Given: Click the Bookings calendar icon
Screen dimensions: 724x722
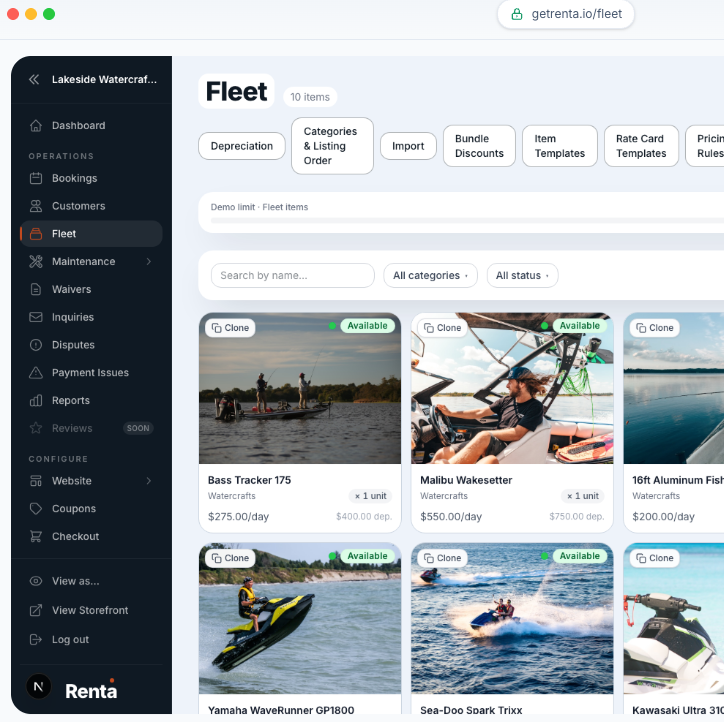Looking at the screenshot, I should pos(36,178).
